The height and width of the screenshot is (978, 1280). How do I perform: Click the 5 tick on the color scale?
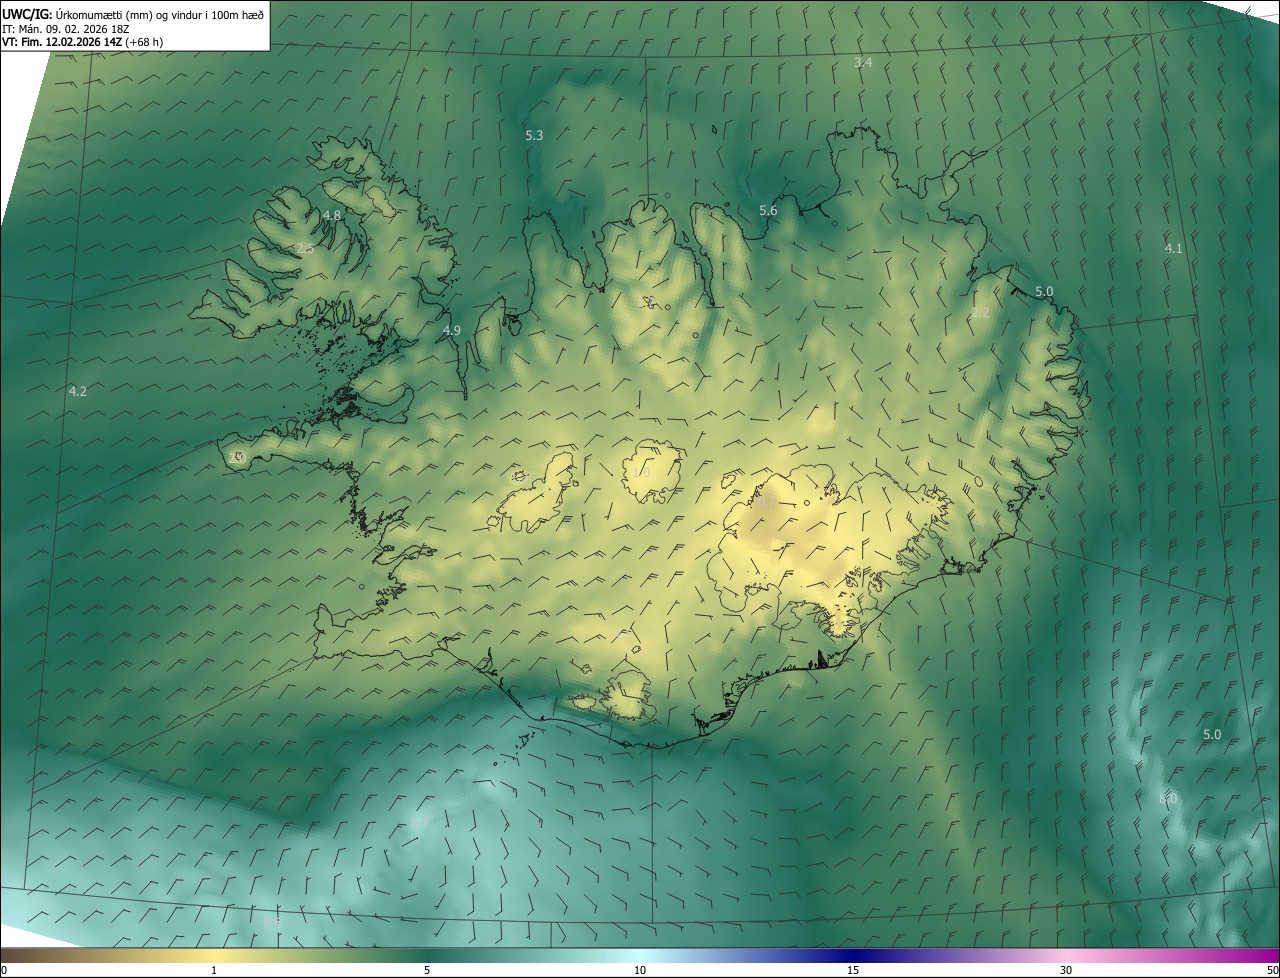click(x=427, y=970)
